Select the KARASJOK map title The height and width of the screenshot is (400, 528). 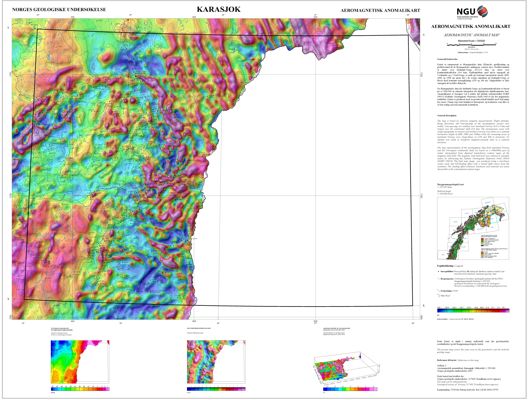pyautogui.click(x=219, y=9)
